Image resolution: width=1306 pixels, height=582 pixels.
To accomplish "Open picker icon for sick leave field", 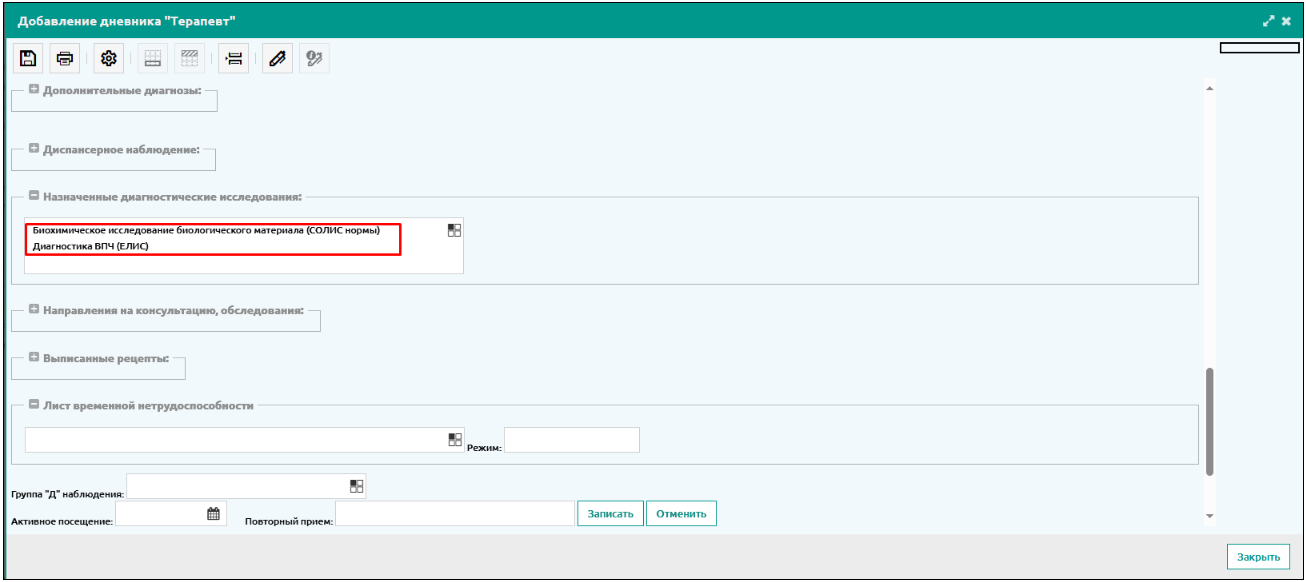I will 455,439.
